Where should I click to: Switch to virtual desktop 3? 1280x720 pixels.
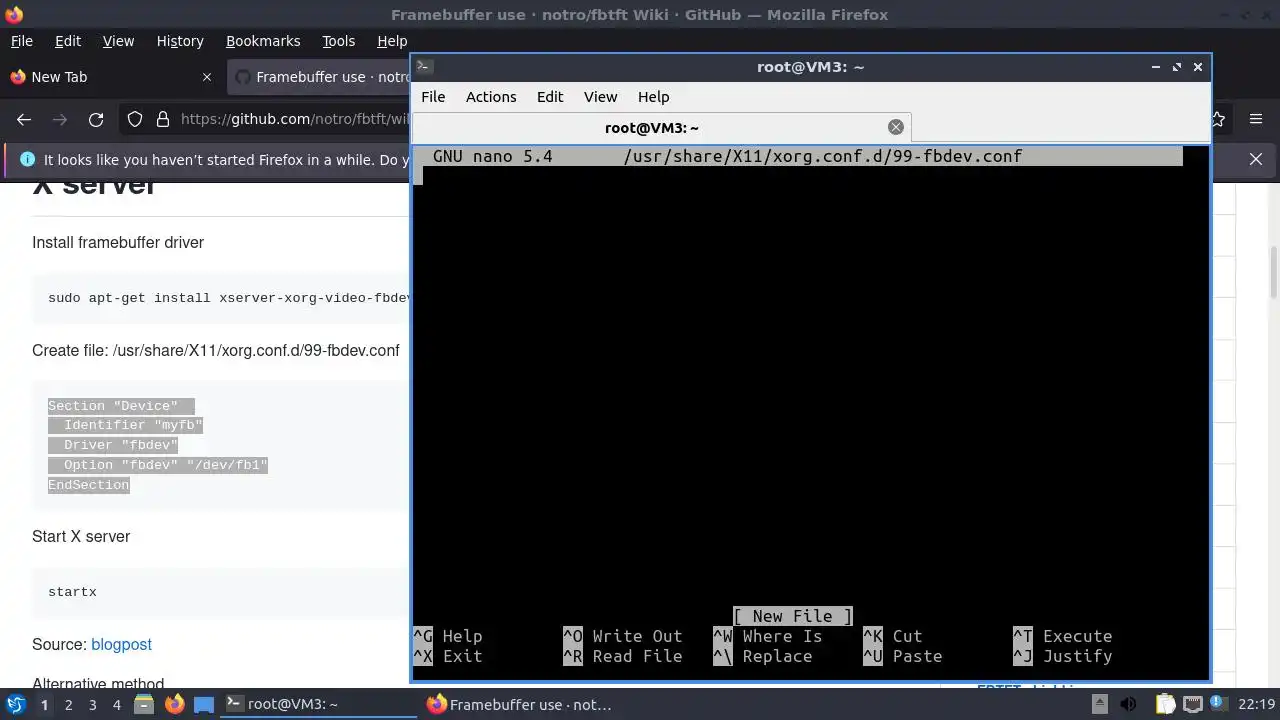(92, 704)
